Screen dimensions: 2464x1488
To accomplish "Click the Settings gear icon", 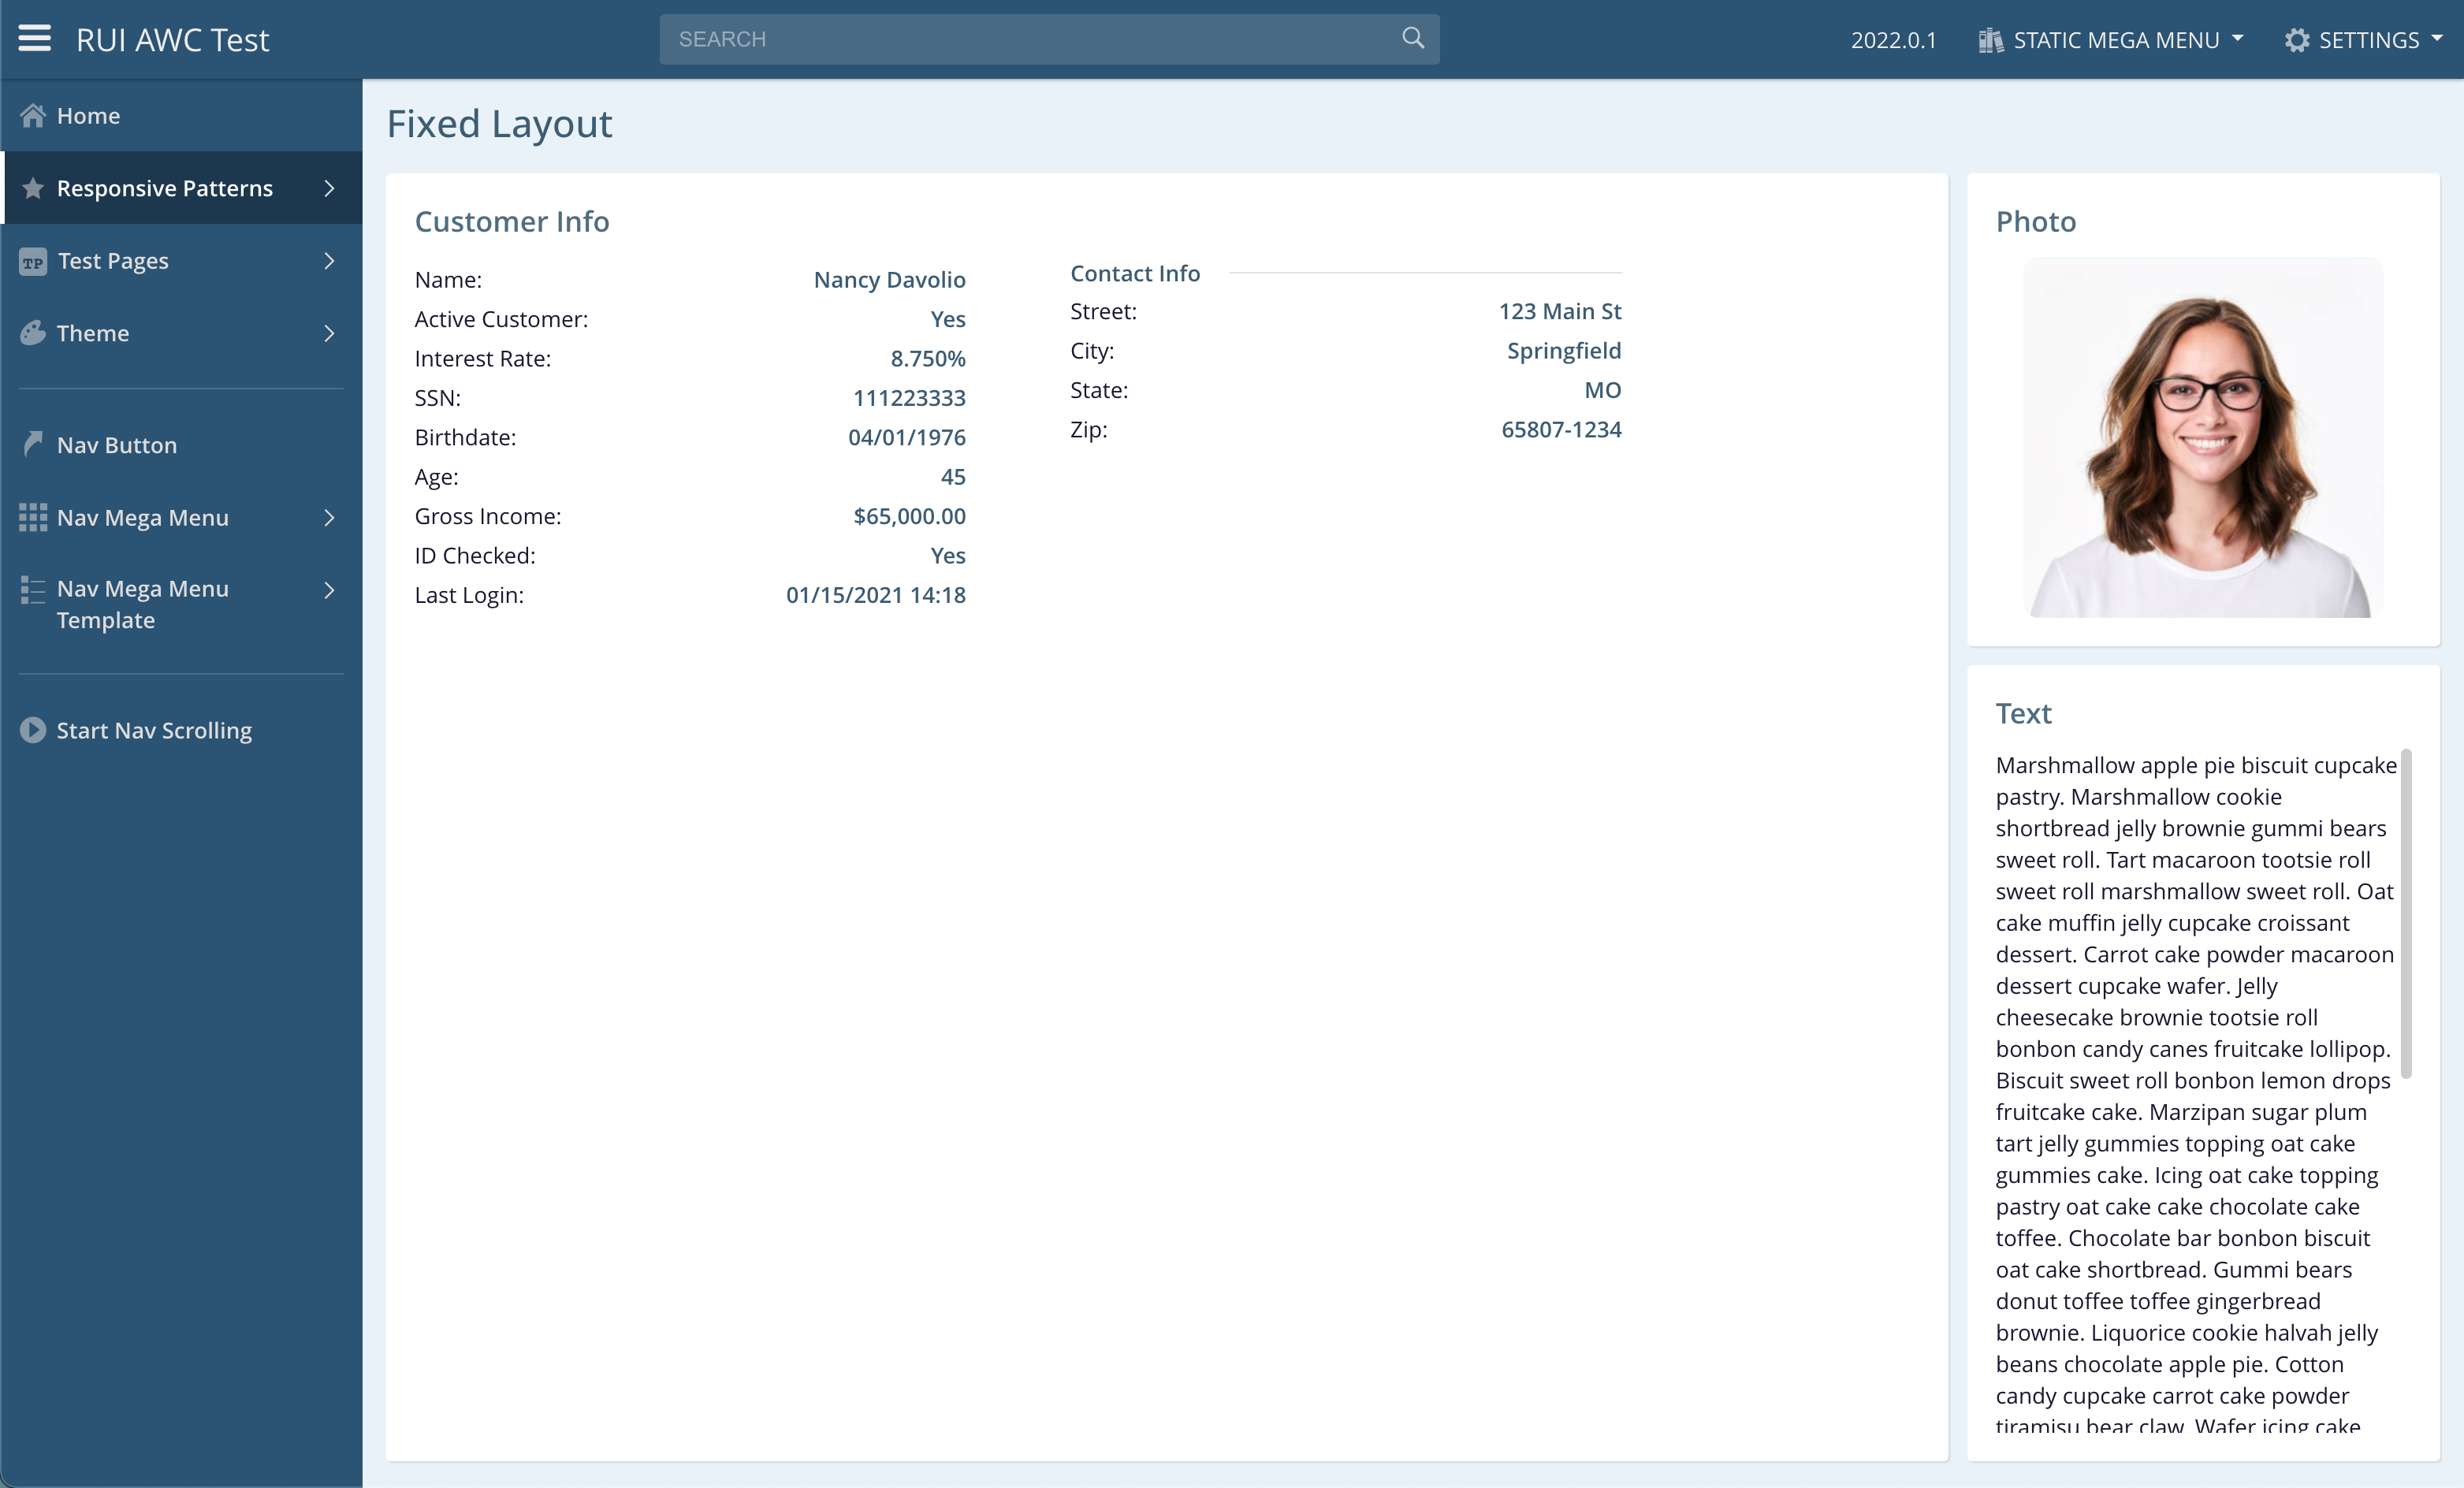I will click(x=2297, y=40).
